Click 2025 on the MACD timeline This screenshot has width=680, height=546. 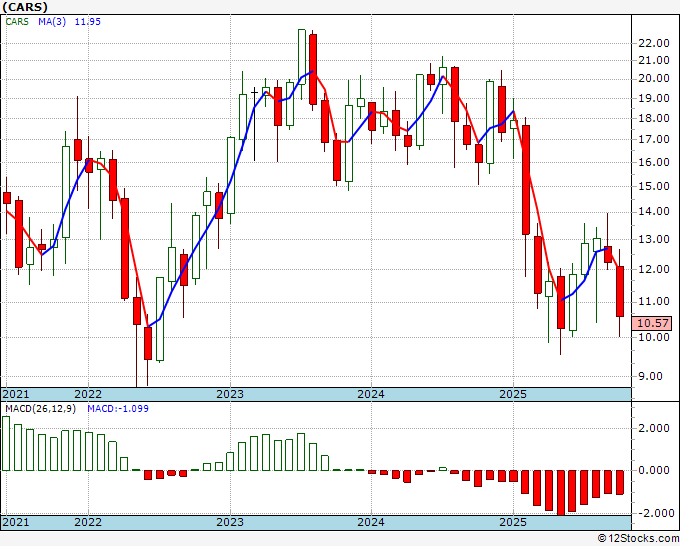coord(513,522)
